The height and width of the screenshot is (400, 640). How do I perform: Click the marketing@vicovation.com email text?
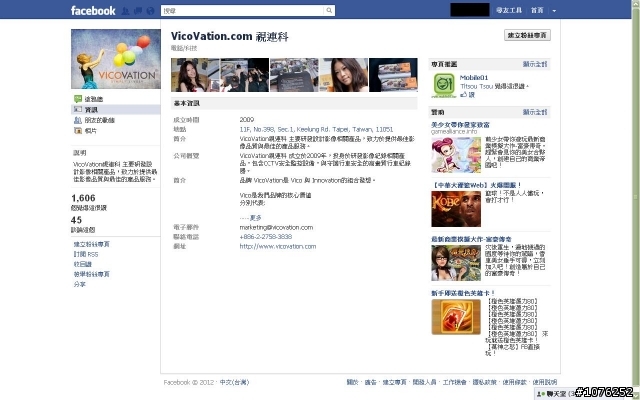(276, 227)
